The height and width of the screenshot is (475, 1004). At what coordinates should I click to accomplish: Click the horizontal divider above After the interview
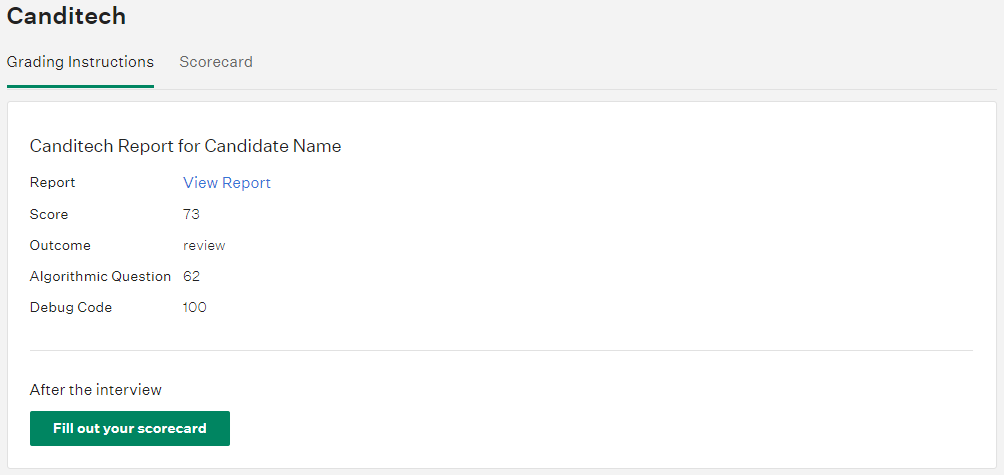(501, 350)
